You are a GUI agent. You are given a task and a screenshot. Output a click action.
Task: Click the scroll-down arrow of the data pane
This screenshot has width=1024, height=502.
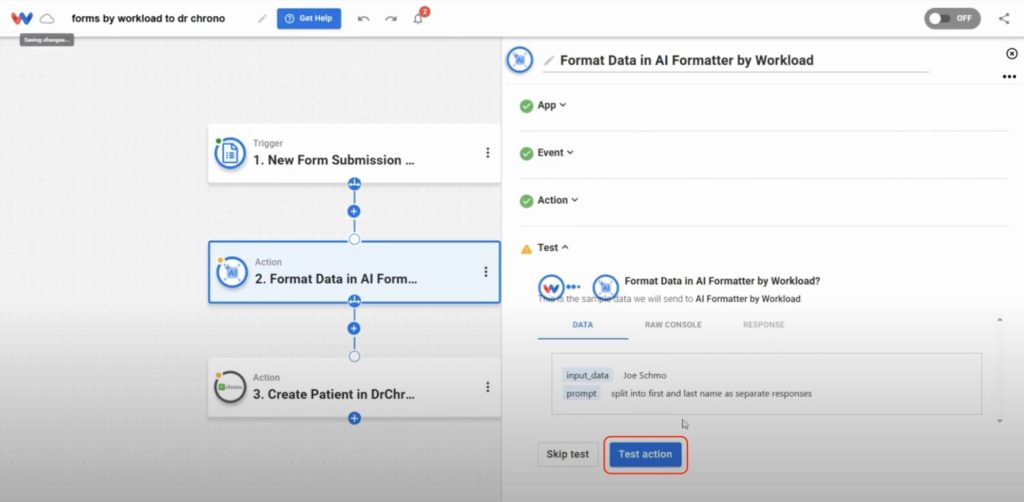point(1000,421)
